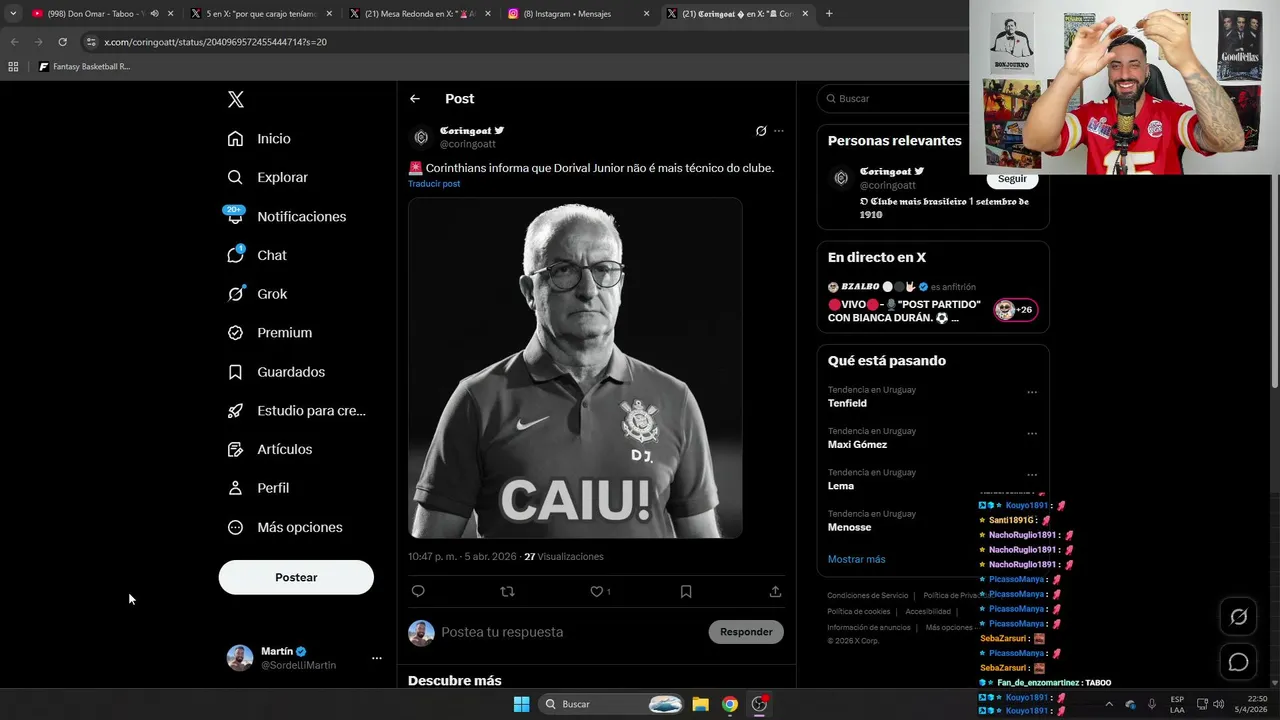Click Traducir post link
The height and width of the screenshot is (720, 1280).
(x=434, y=184)
